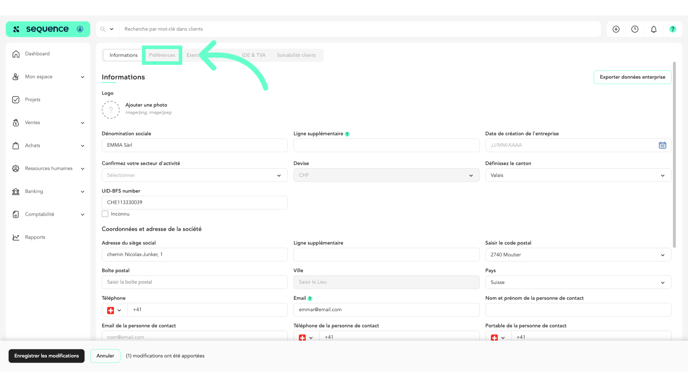Open Téléphone country flag dropdown
This screenshot has width=688, height=387.
[x=114, y=310]
